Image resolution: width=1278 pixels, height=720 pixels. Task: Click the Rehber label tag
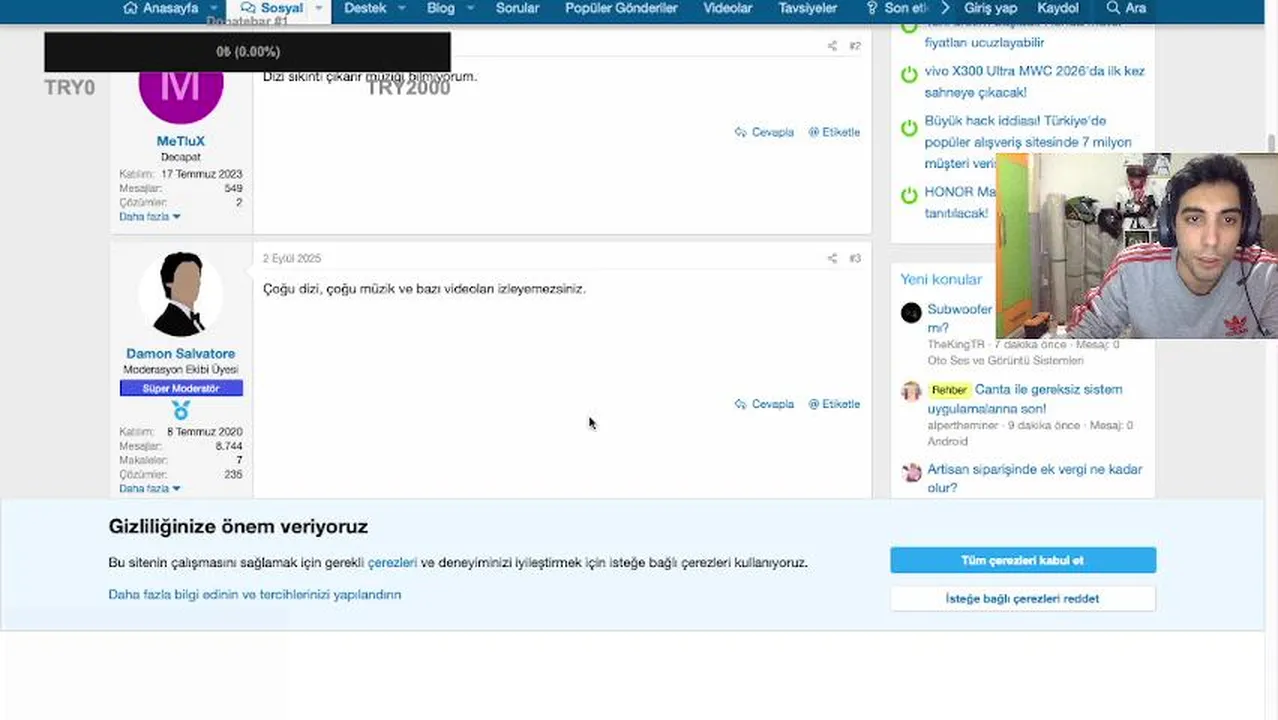point(949,390)
